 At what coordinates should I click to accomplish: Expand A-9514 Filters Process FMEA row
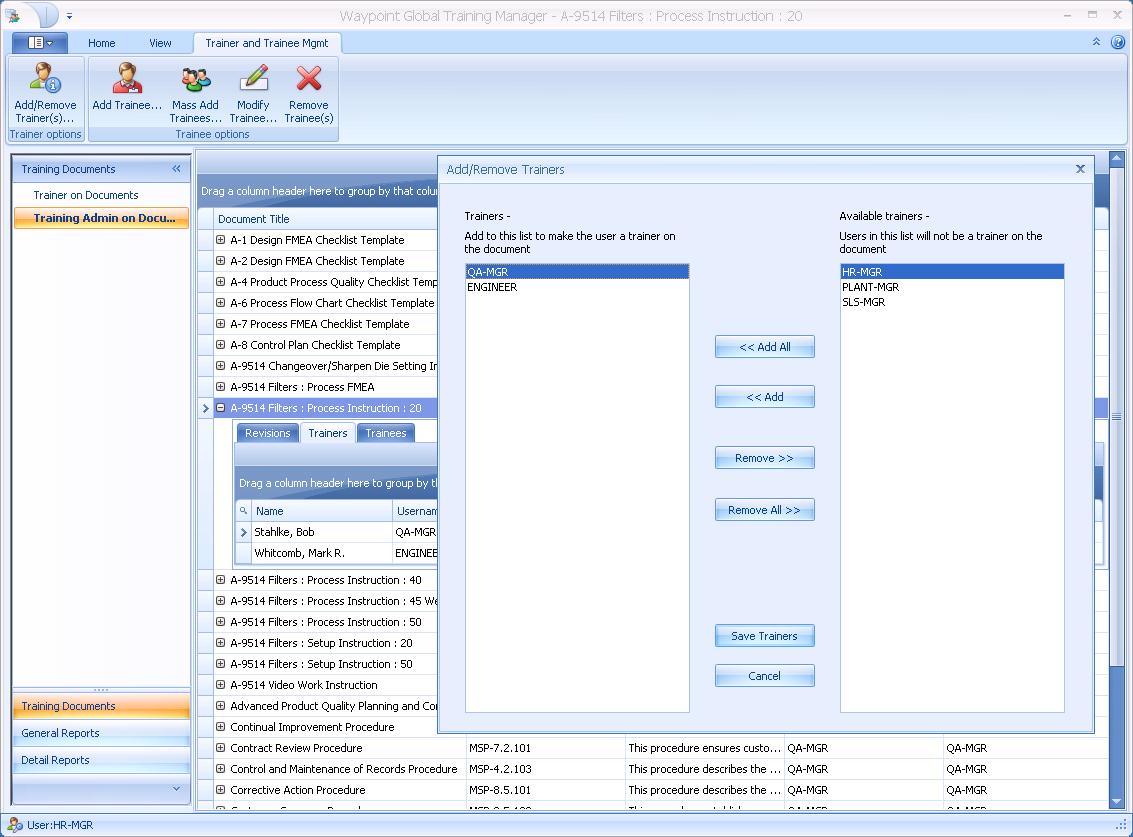[x=220, y=386]
